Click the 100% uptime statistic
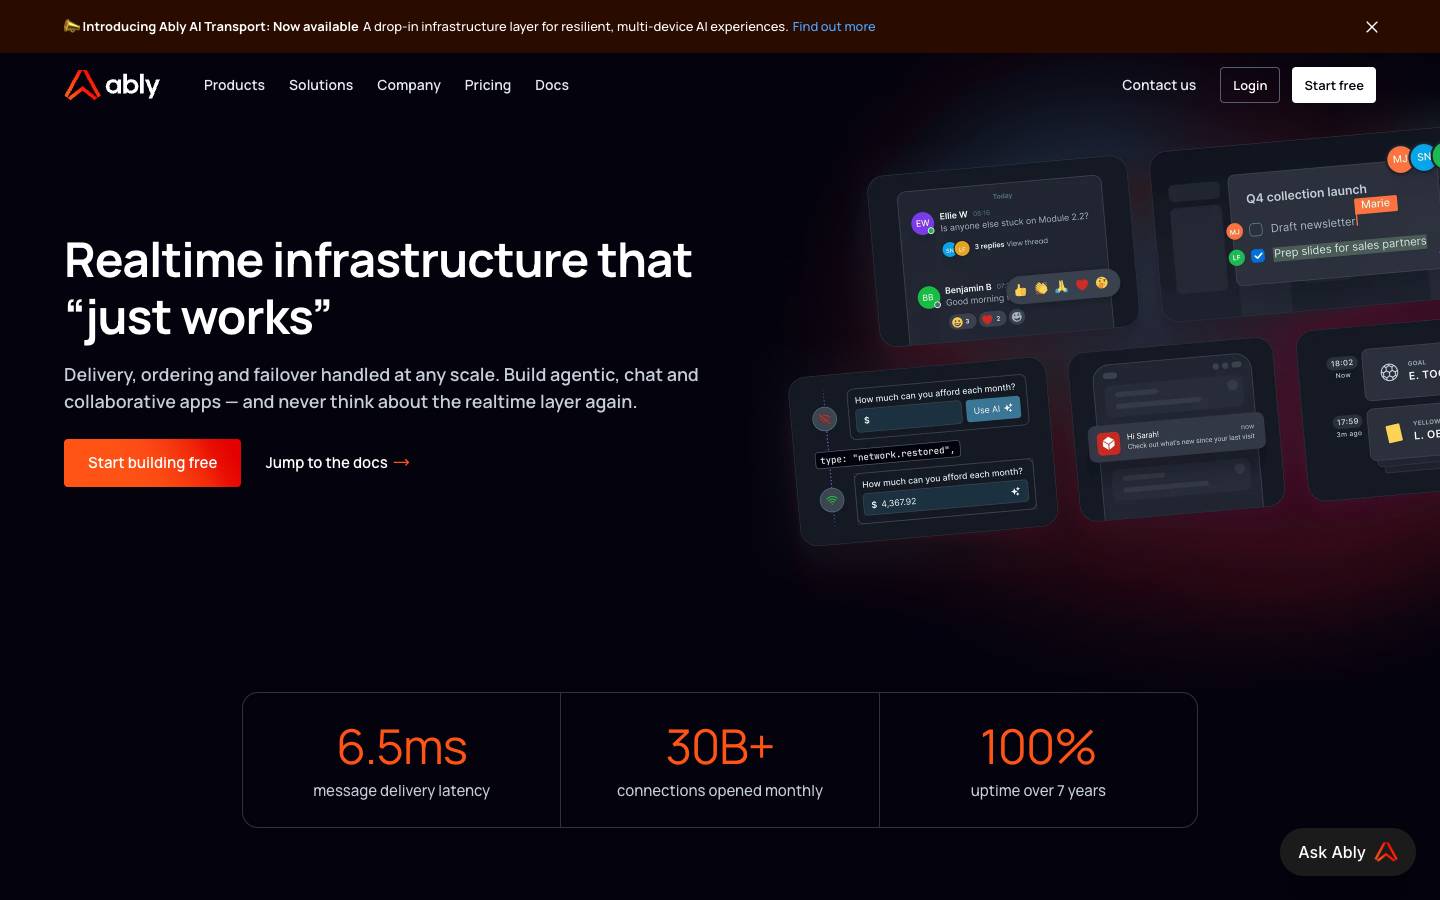This screenshot has width=1440, height=900. pyautogui.click(x=1038, y=760)
